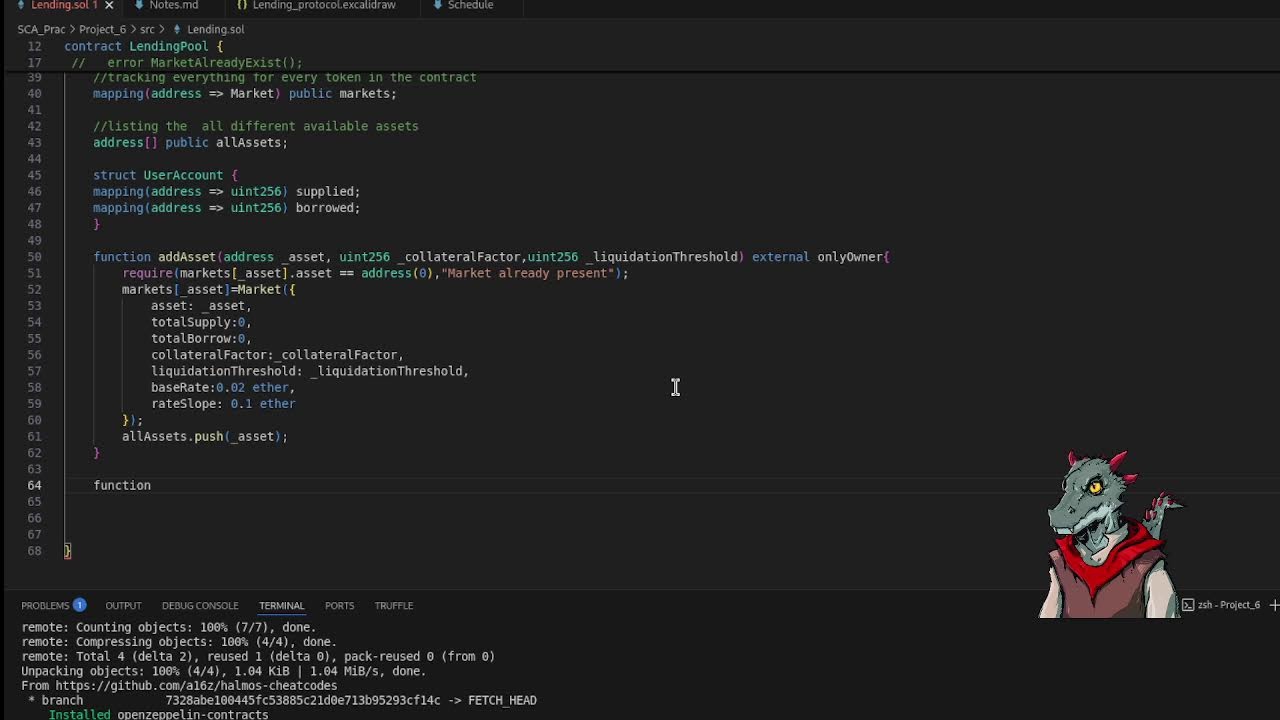Click the excalidraw braces file icon
The height and width of the screenshot is (720, 1280).
tap(242, 5)
